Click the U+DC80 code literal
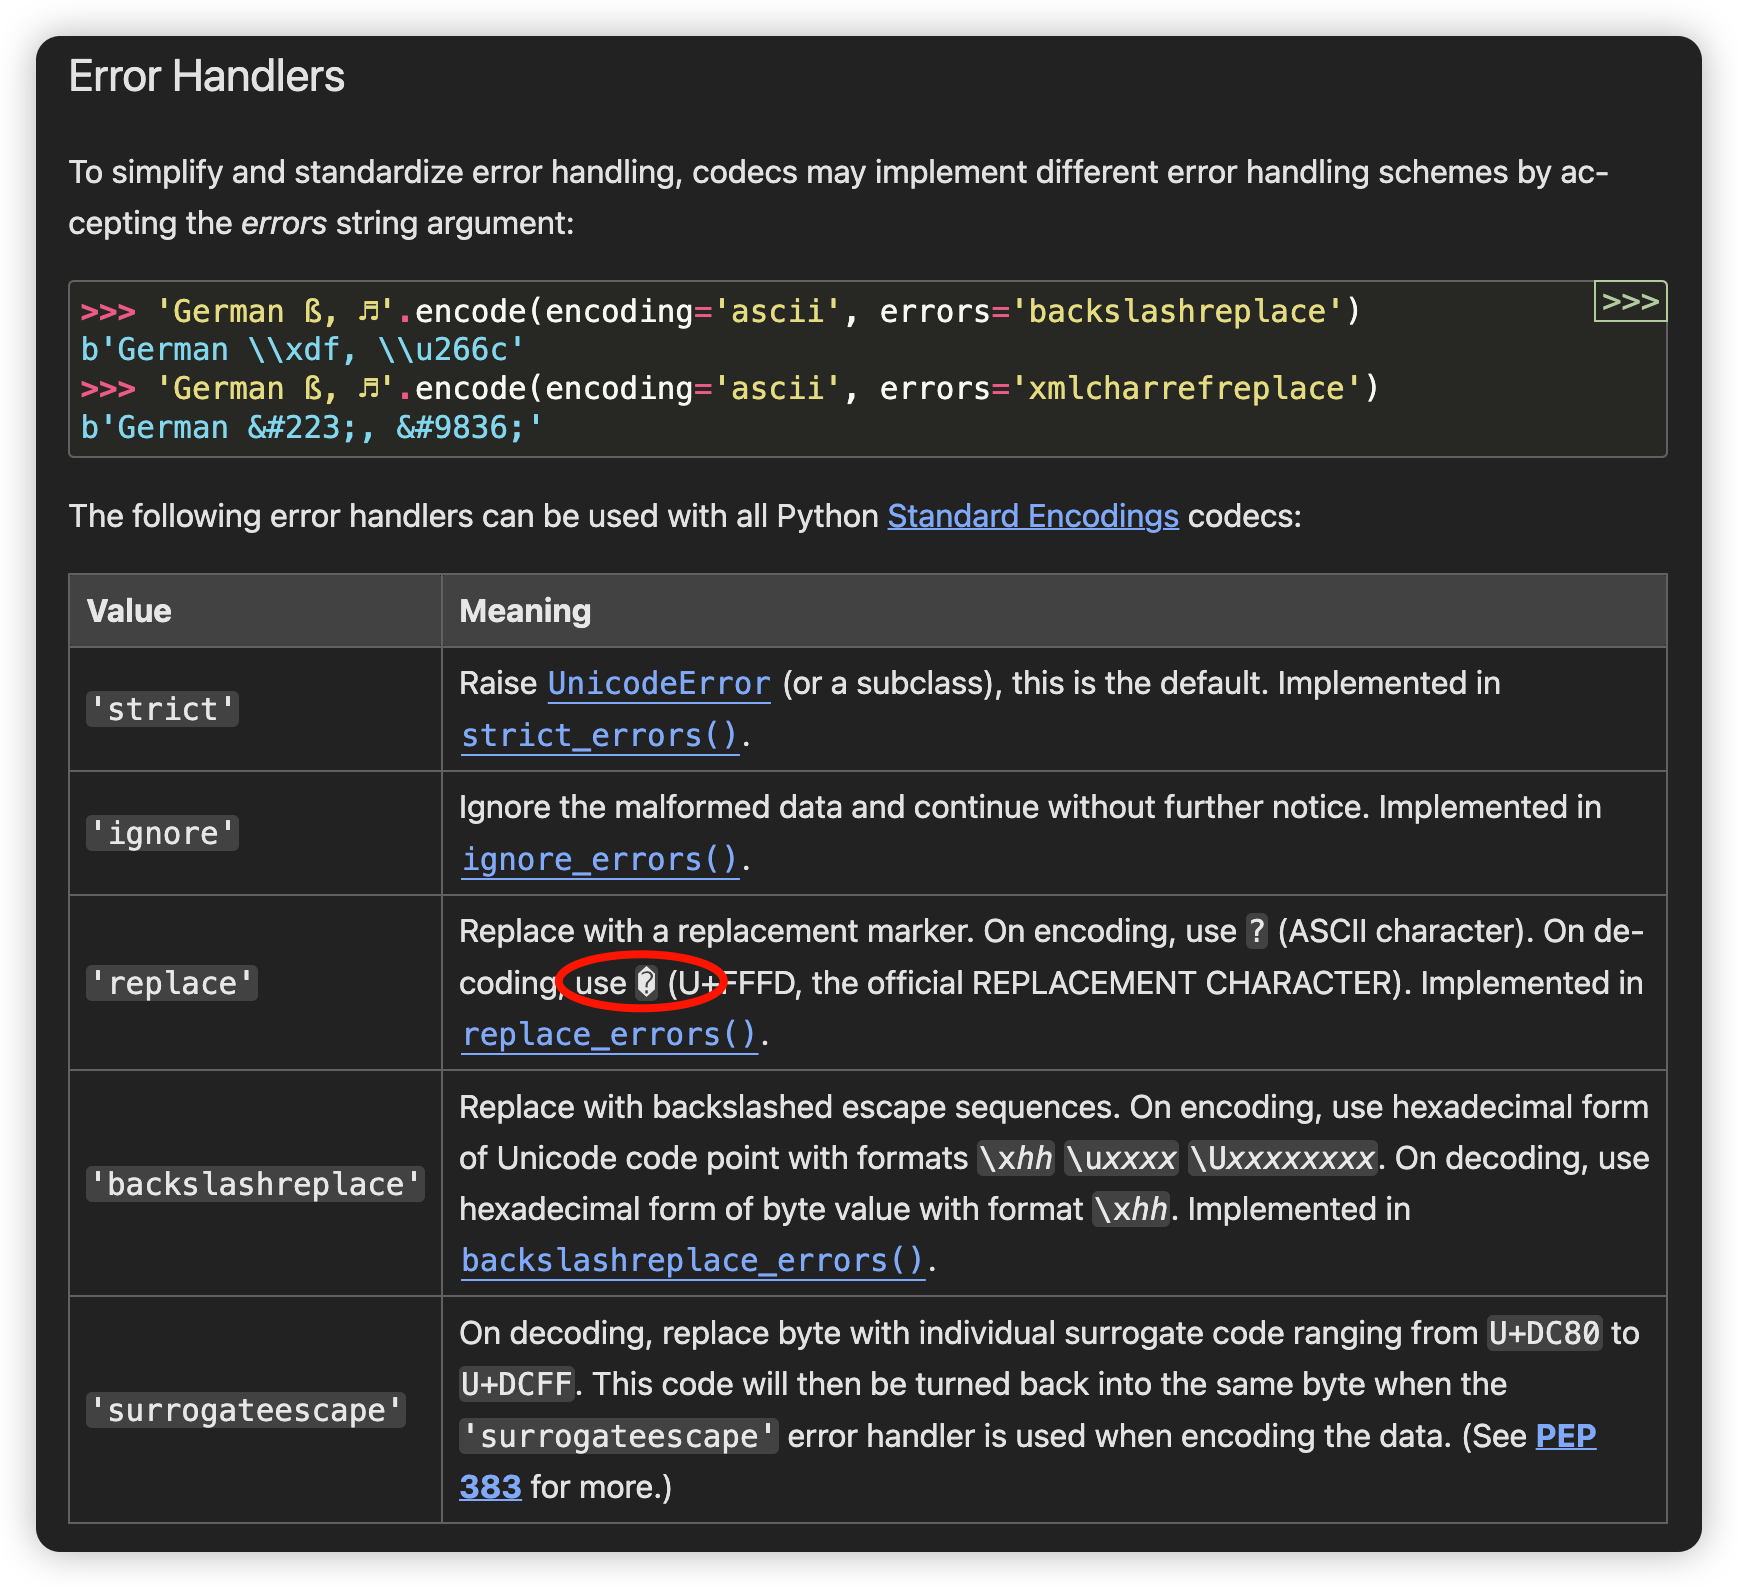The image size is (1738, 1588). pos(1545,1333)
